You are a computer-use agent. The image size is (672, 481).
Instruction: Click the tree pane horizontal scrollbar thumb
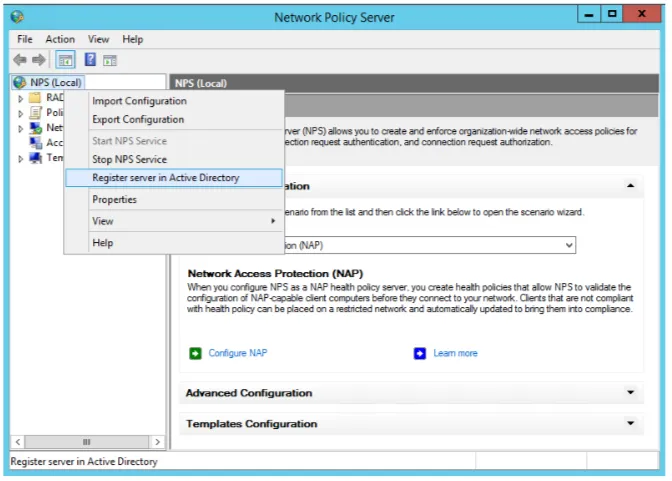coord(87,442)
